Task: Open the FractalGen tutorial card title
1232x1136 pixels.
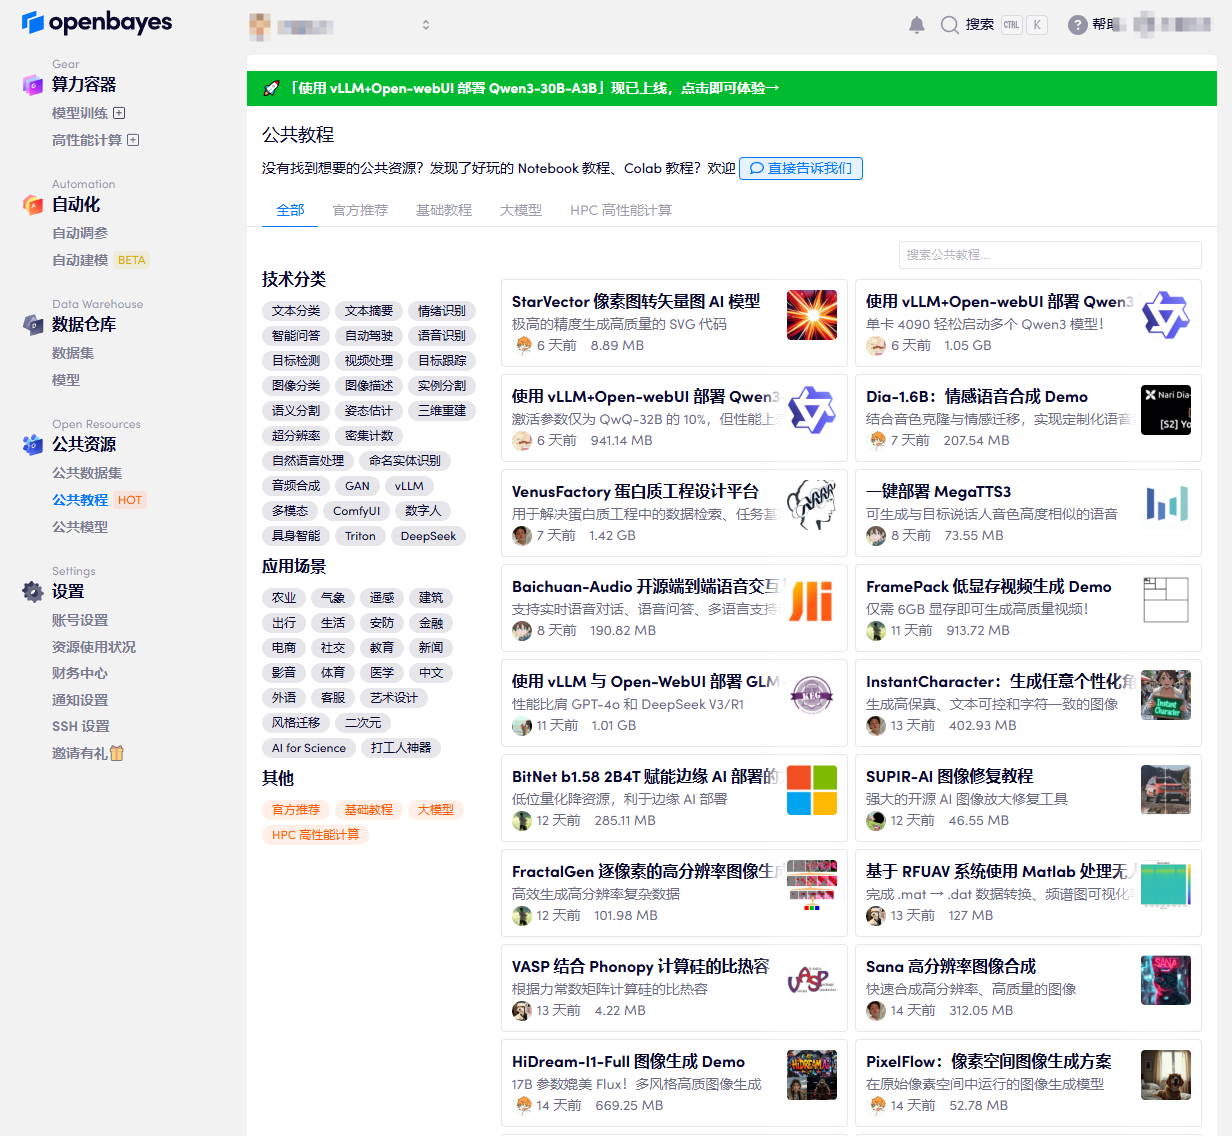Action: [647, 871]
